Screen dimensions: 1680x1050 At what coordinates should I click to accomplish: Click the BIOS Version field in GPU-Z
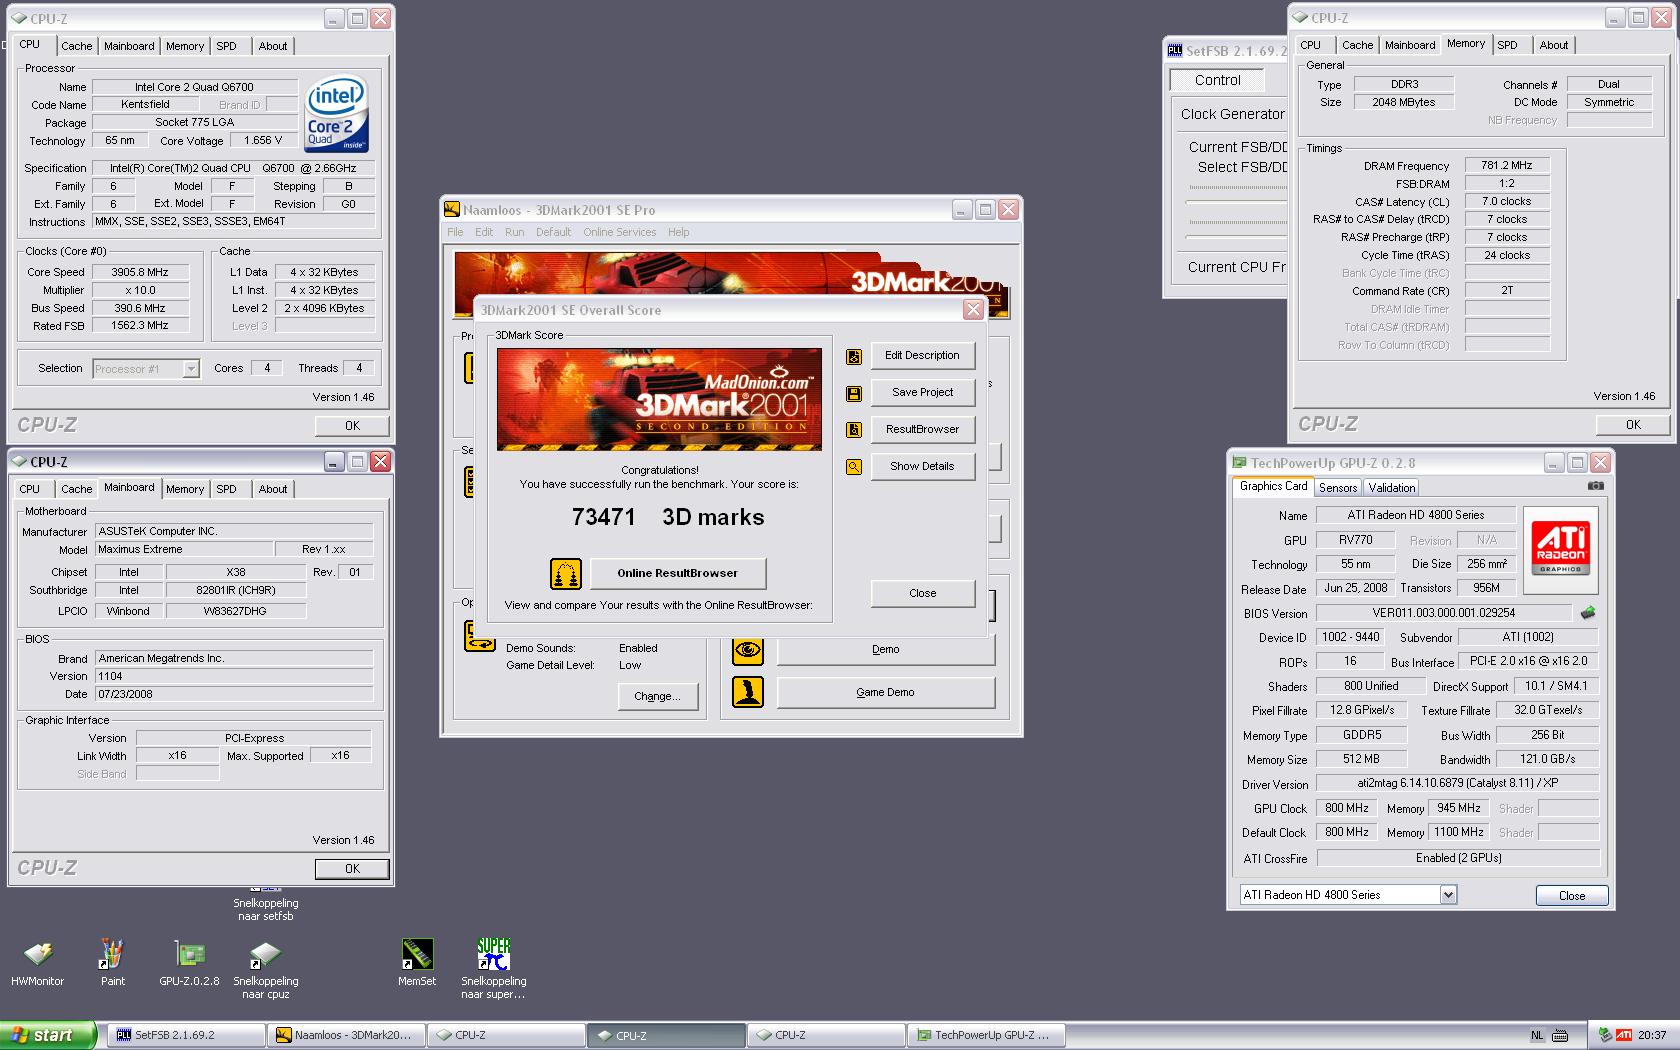[x=1442, y=613]
